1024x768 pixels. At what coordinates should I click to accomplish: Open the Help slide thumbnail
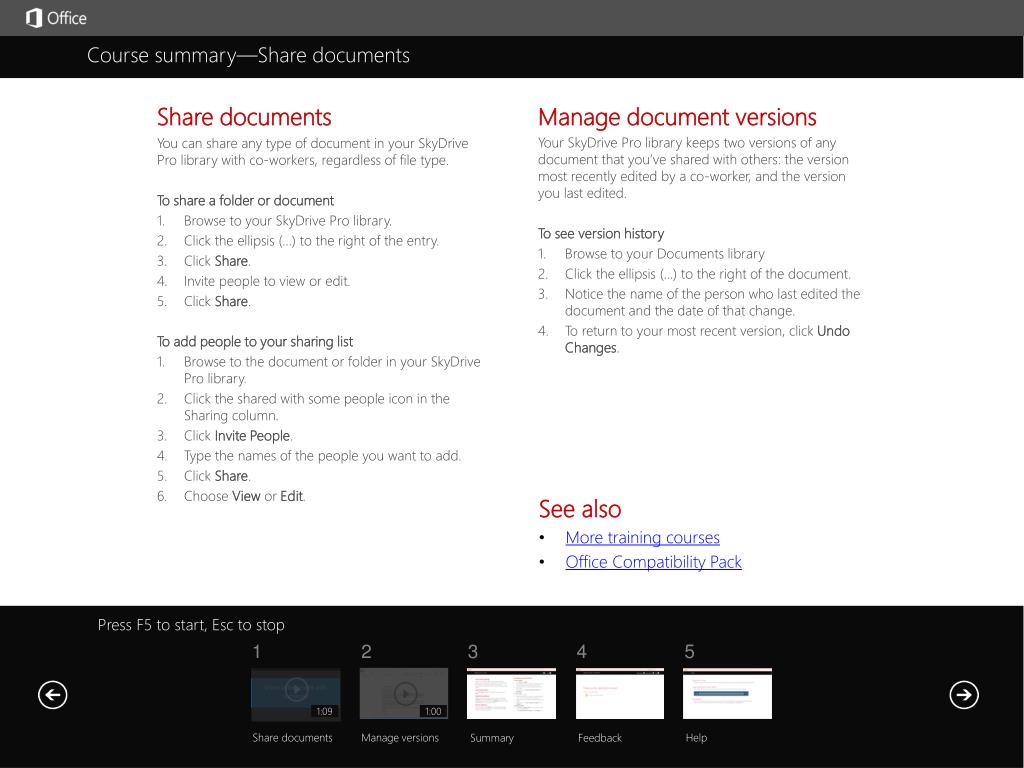pos(728,694)
